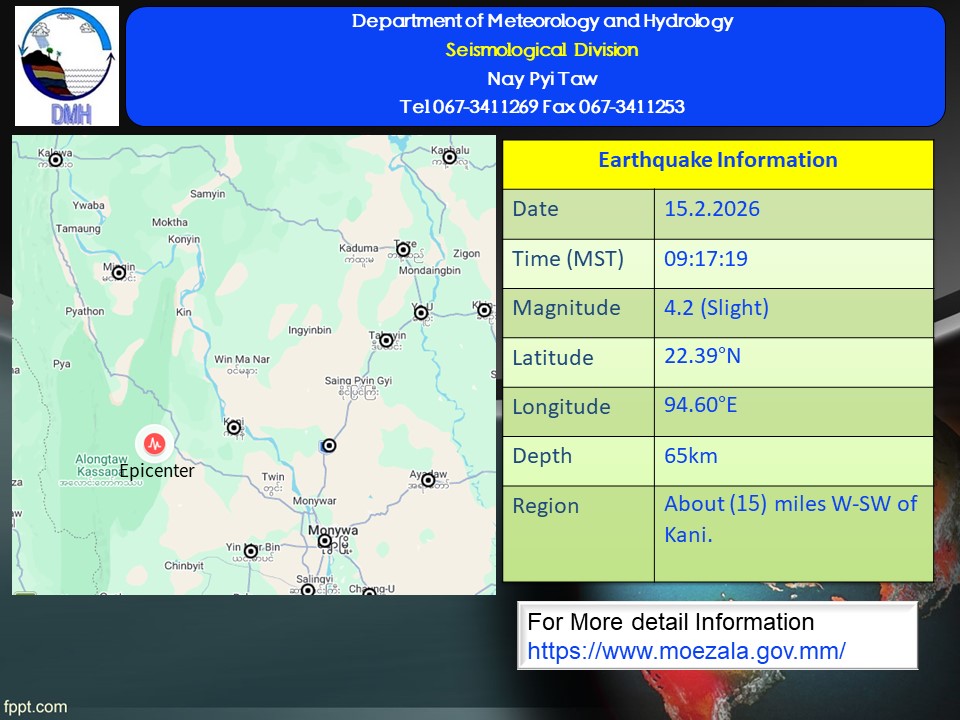The image size is (960, 720).
Task: Open the moezala.gov.mm link
Action: coord(686,650)
